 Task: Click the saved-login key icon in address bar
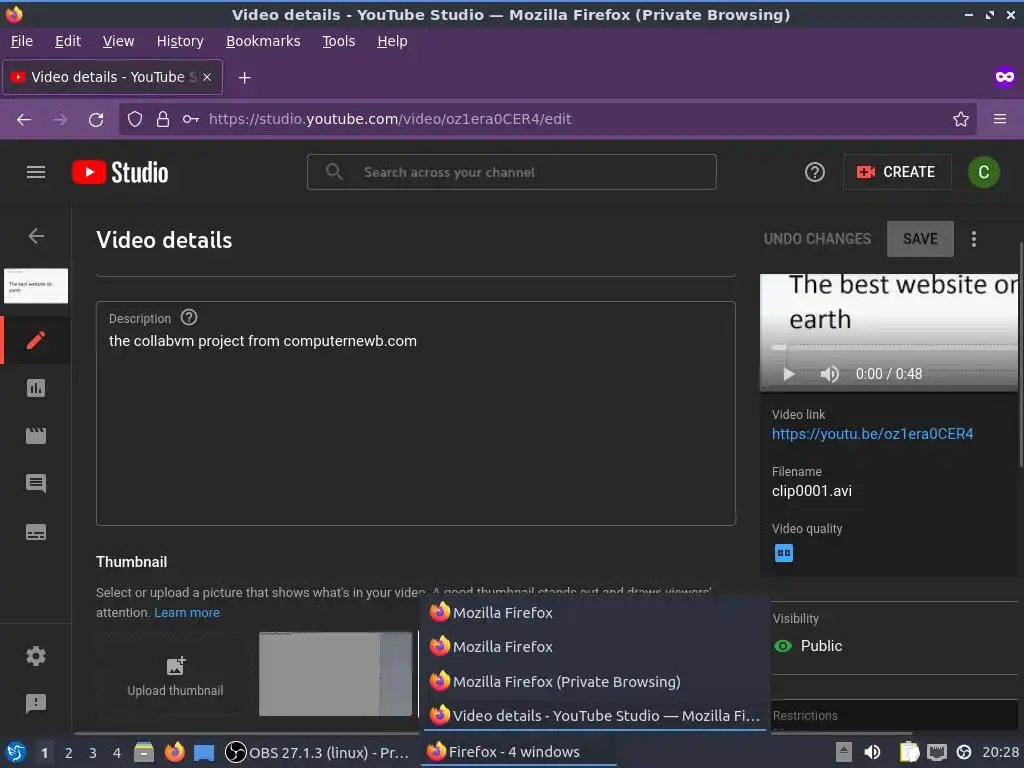pyautogui.click(x=191, y=119)
